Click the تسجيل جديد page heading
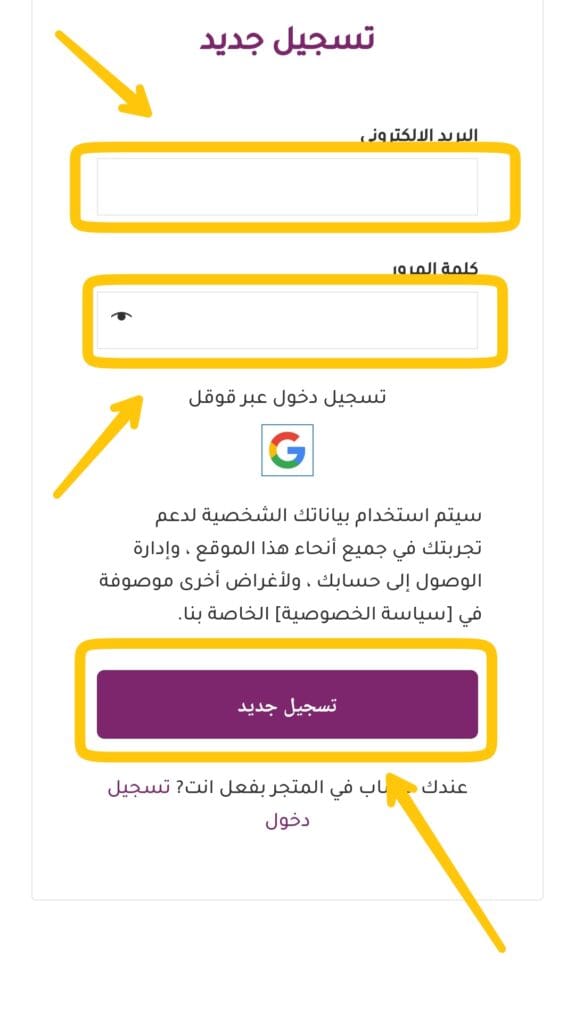The width and height of the screenshot is (575, 1024). [288, 39]
